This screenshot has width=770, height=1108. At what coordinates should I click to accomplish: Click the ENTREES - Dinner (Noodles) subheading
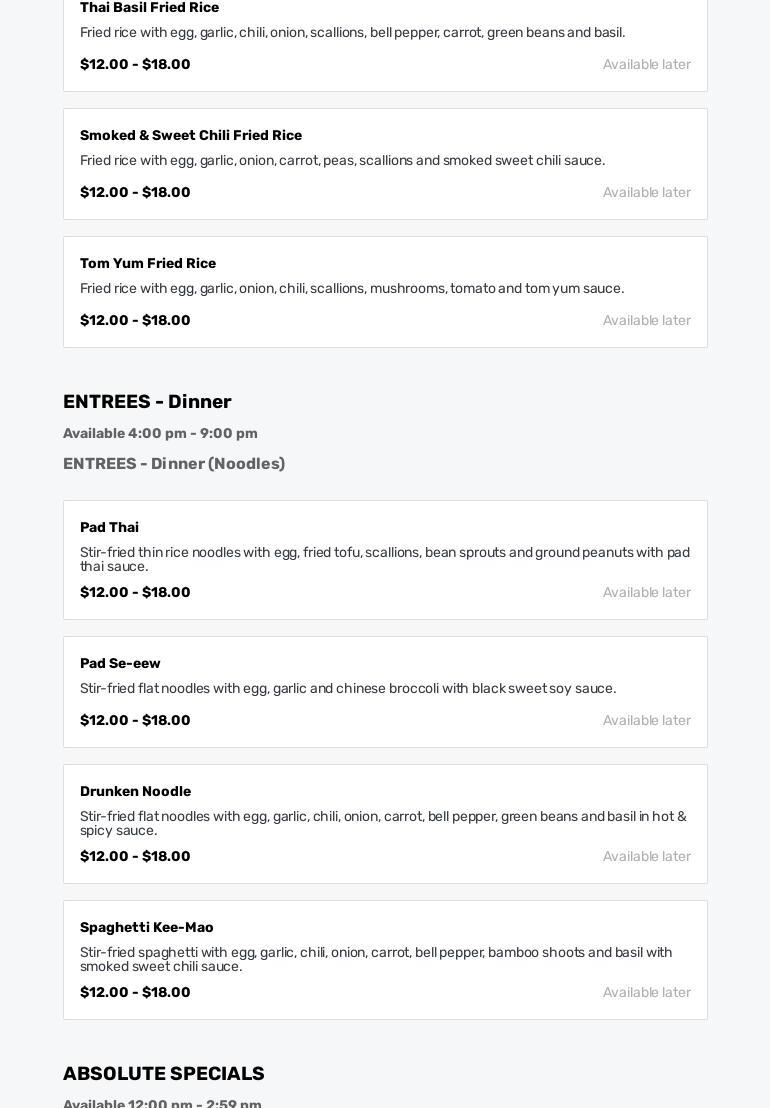[x=174, y=464]
